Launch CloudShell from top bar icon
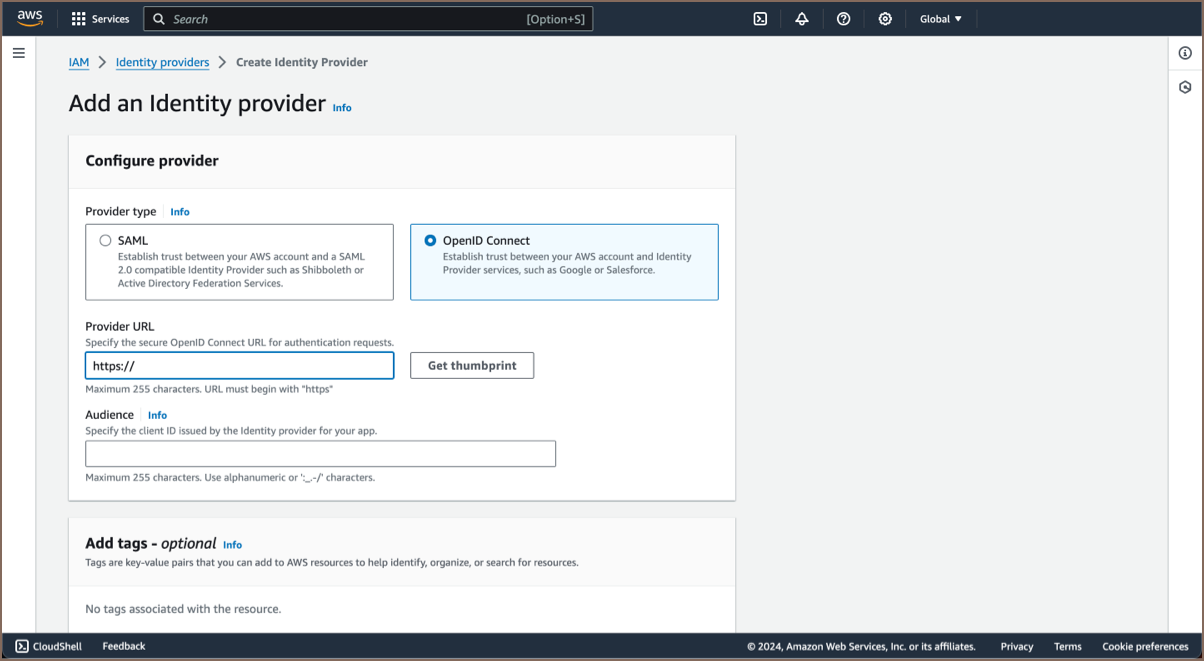Viewport: 1204px width, 661px height. coord(760,19)
